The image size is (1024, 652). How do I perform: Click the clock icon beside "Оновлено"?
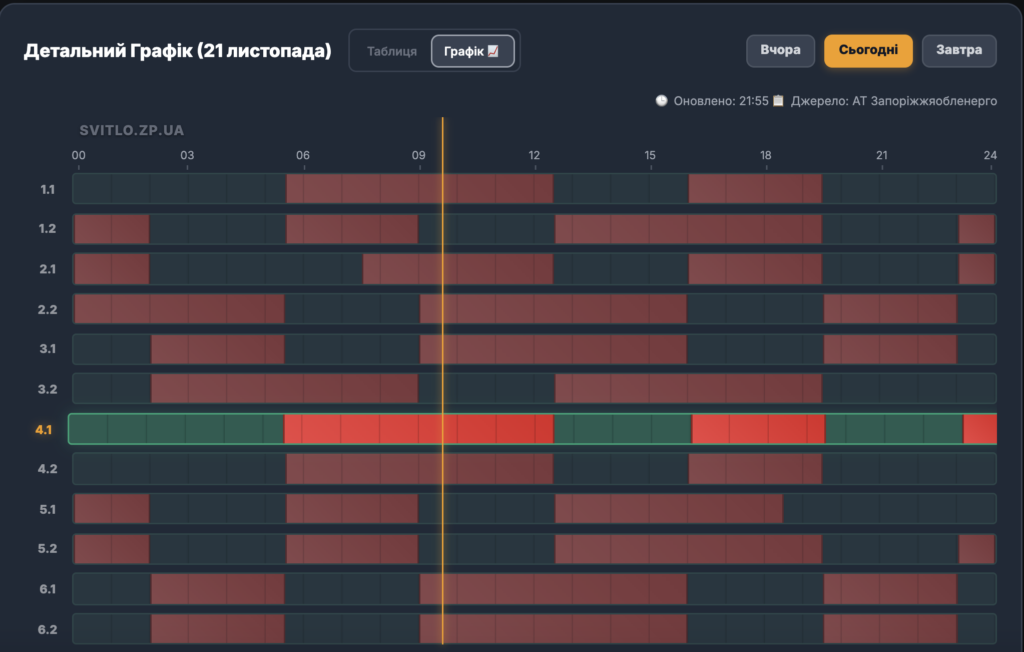[661, 101]
